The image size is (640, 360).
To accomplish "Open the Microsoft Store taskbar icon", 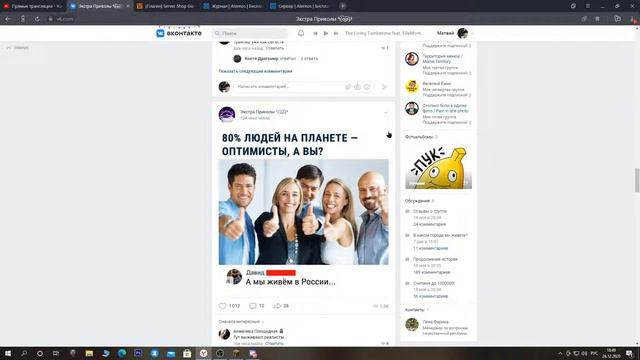I will 187,353.
